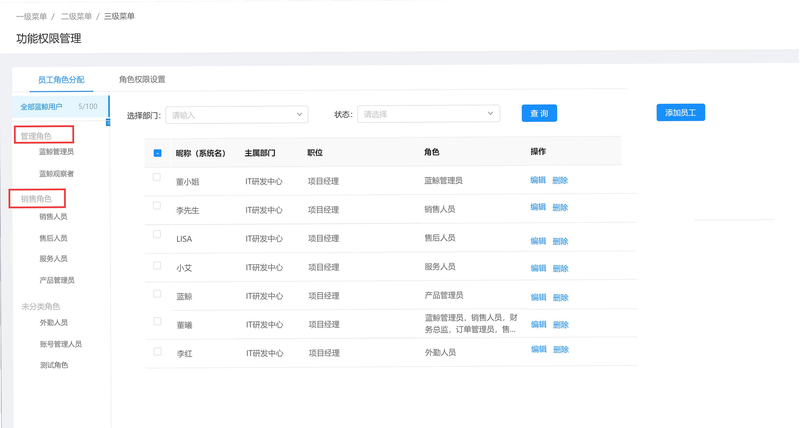This screenshot has height=428, width=800.
Task: Check the box for 李先生 row
Action: tap(157, 206)
